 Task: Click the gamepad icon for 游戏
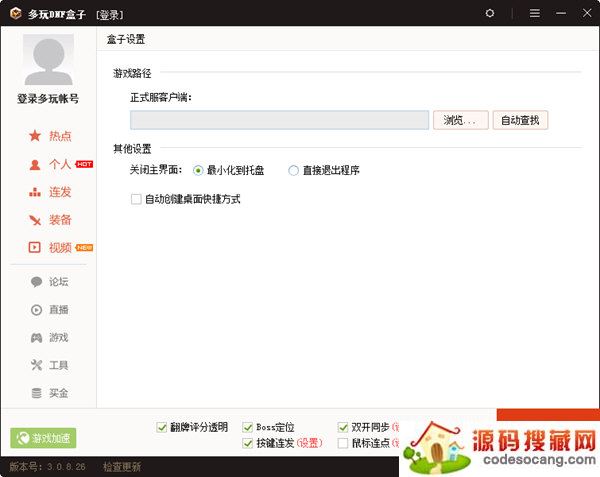pyautogui.click(x=36, y=338)
